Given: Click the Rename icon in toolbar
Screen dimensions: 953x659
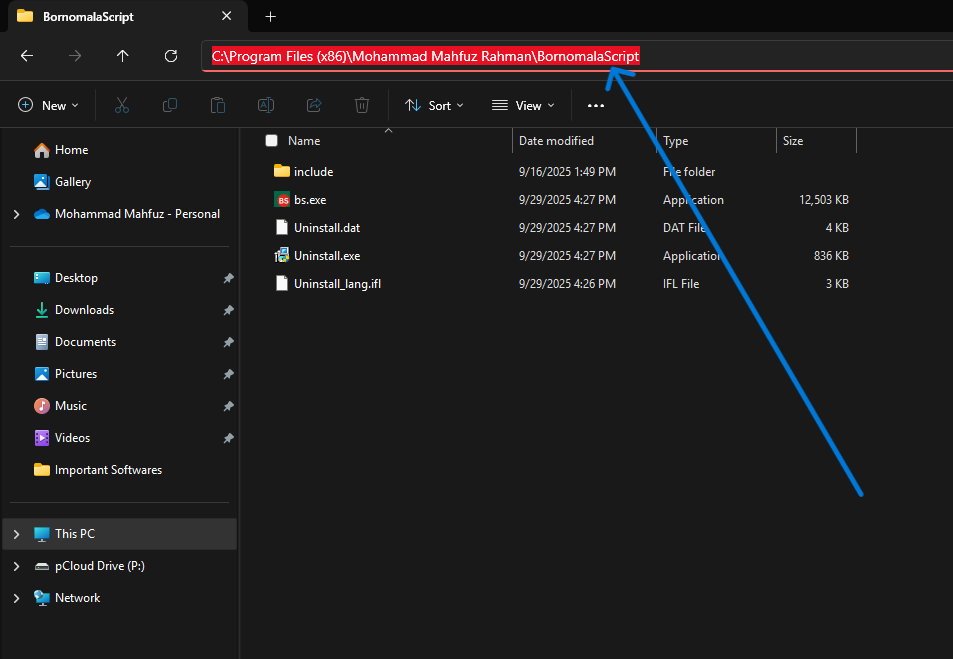Looking at the screenshot, I should click(266, 105).
